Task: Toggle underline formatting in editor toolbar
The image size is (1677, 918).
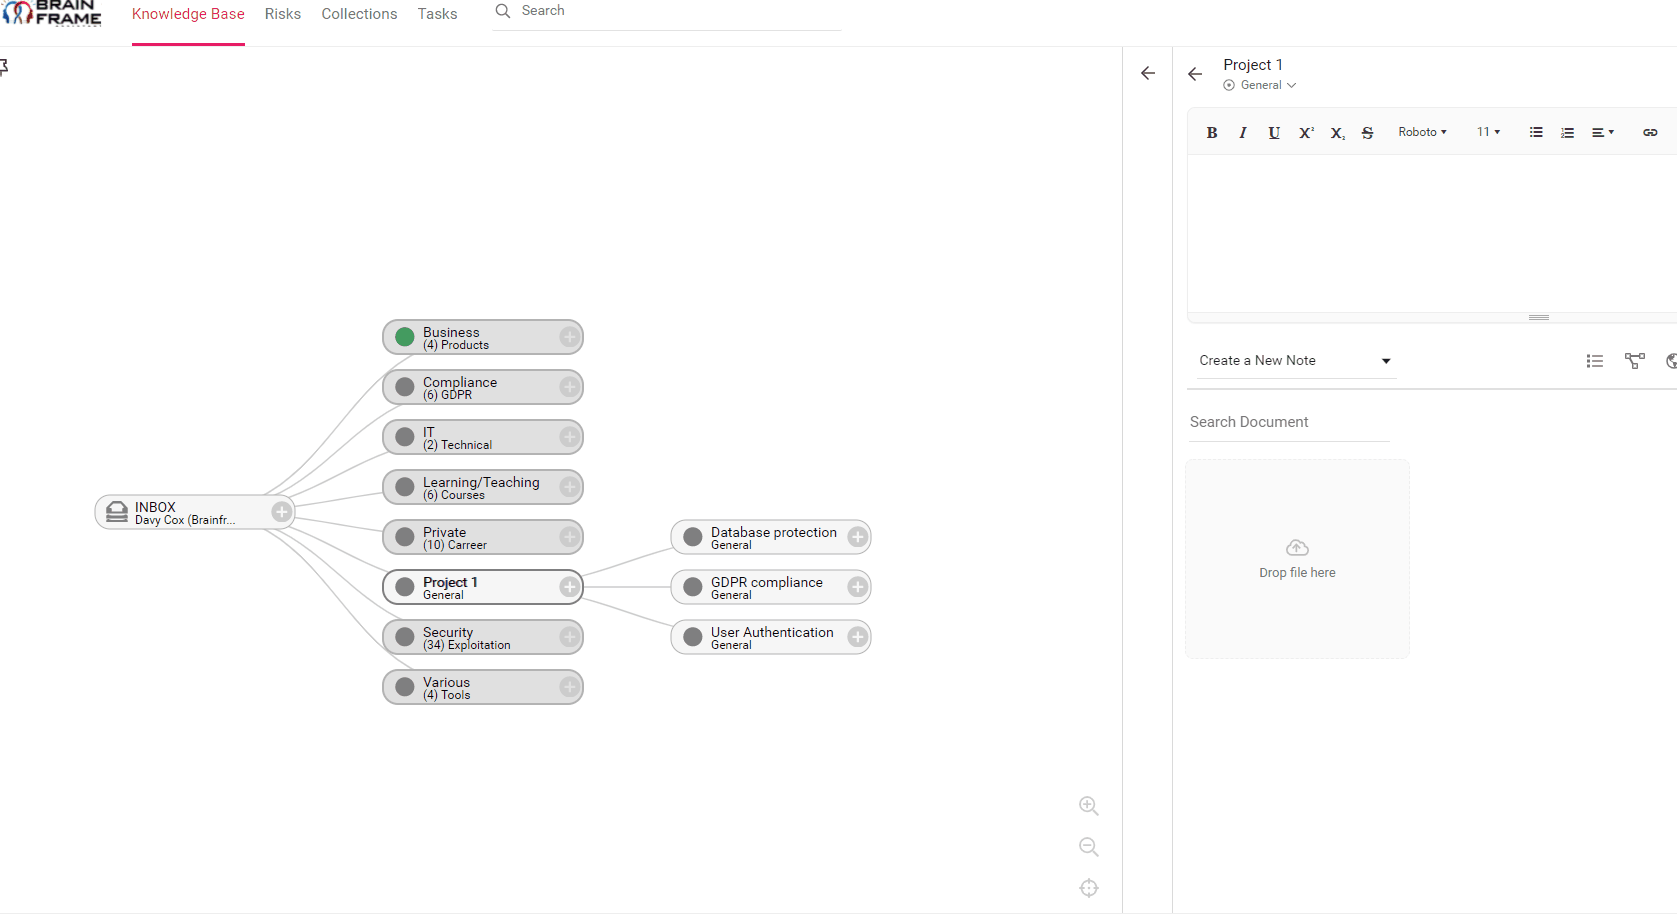Action: 1274,132
